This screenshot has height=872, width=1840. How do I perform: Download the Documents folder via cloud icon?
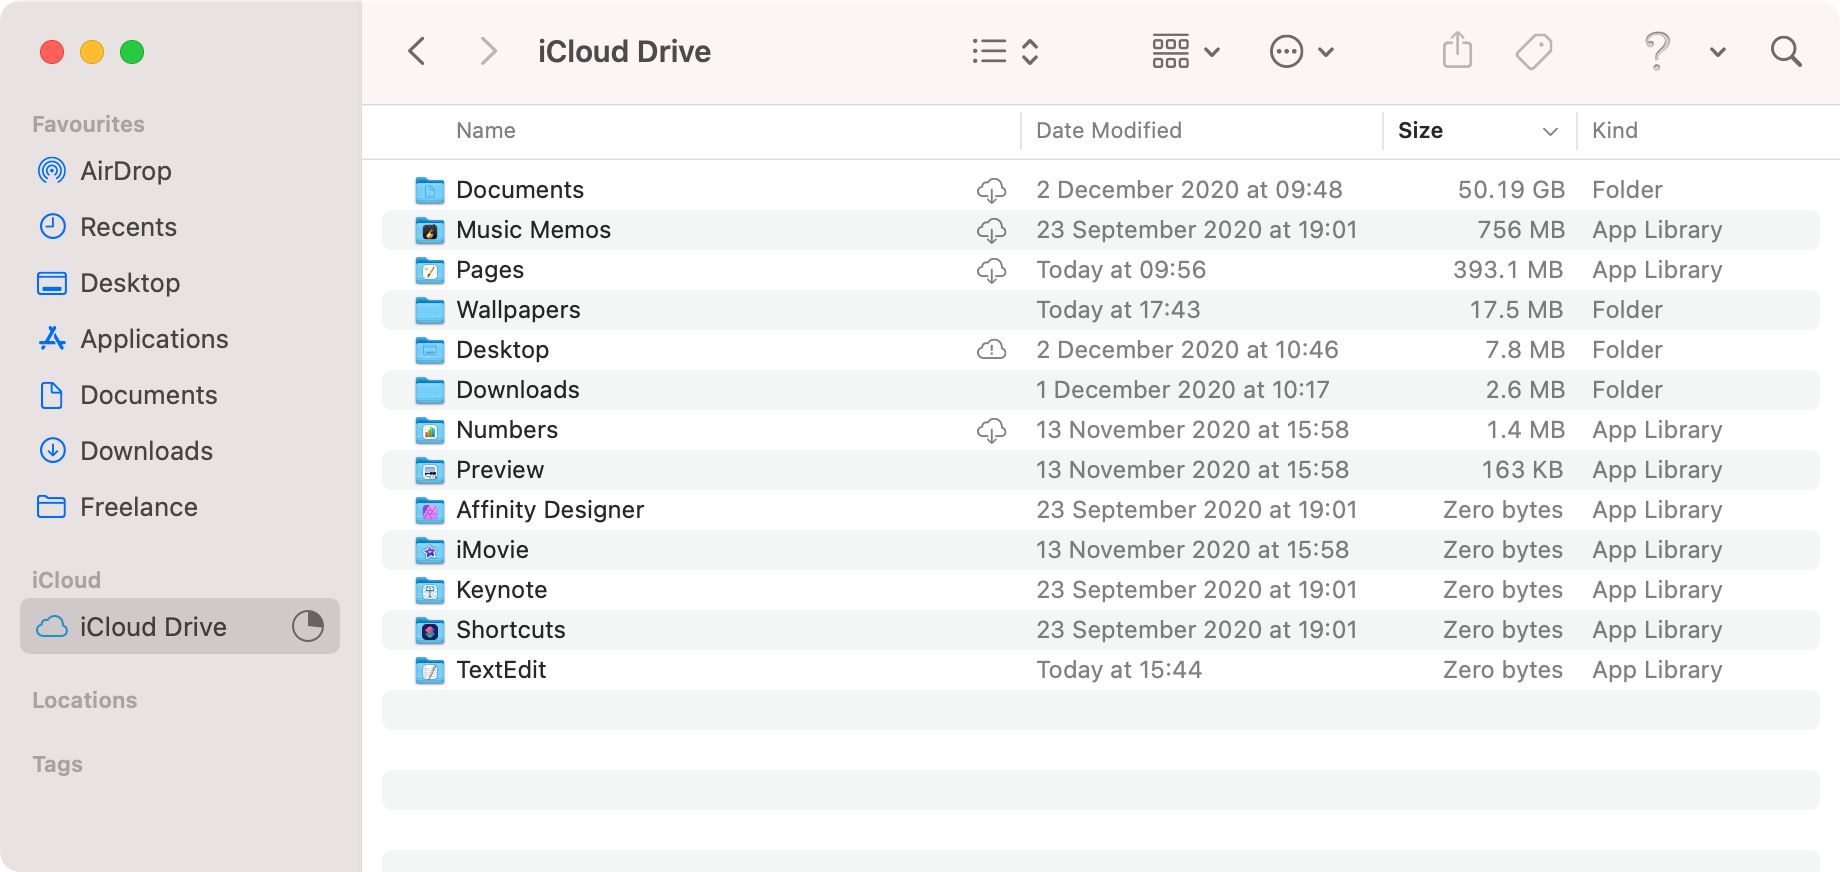[x=991, y=190]
